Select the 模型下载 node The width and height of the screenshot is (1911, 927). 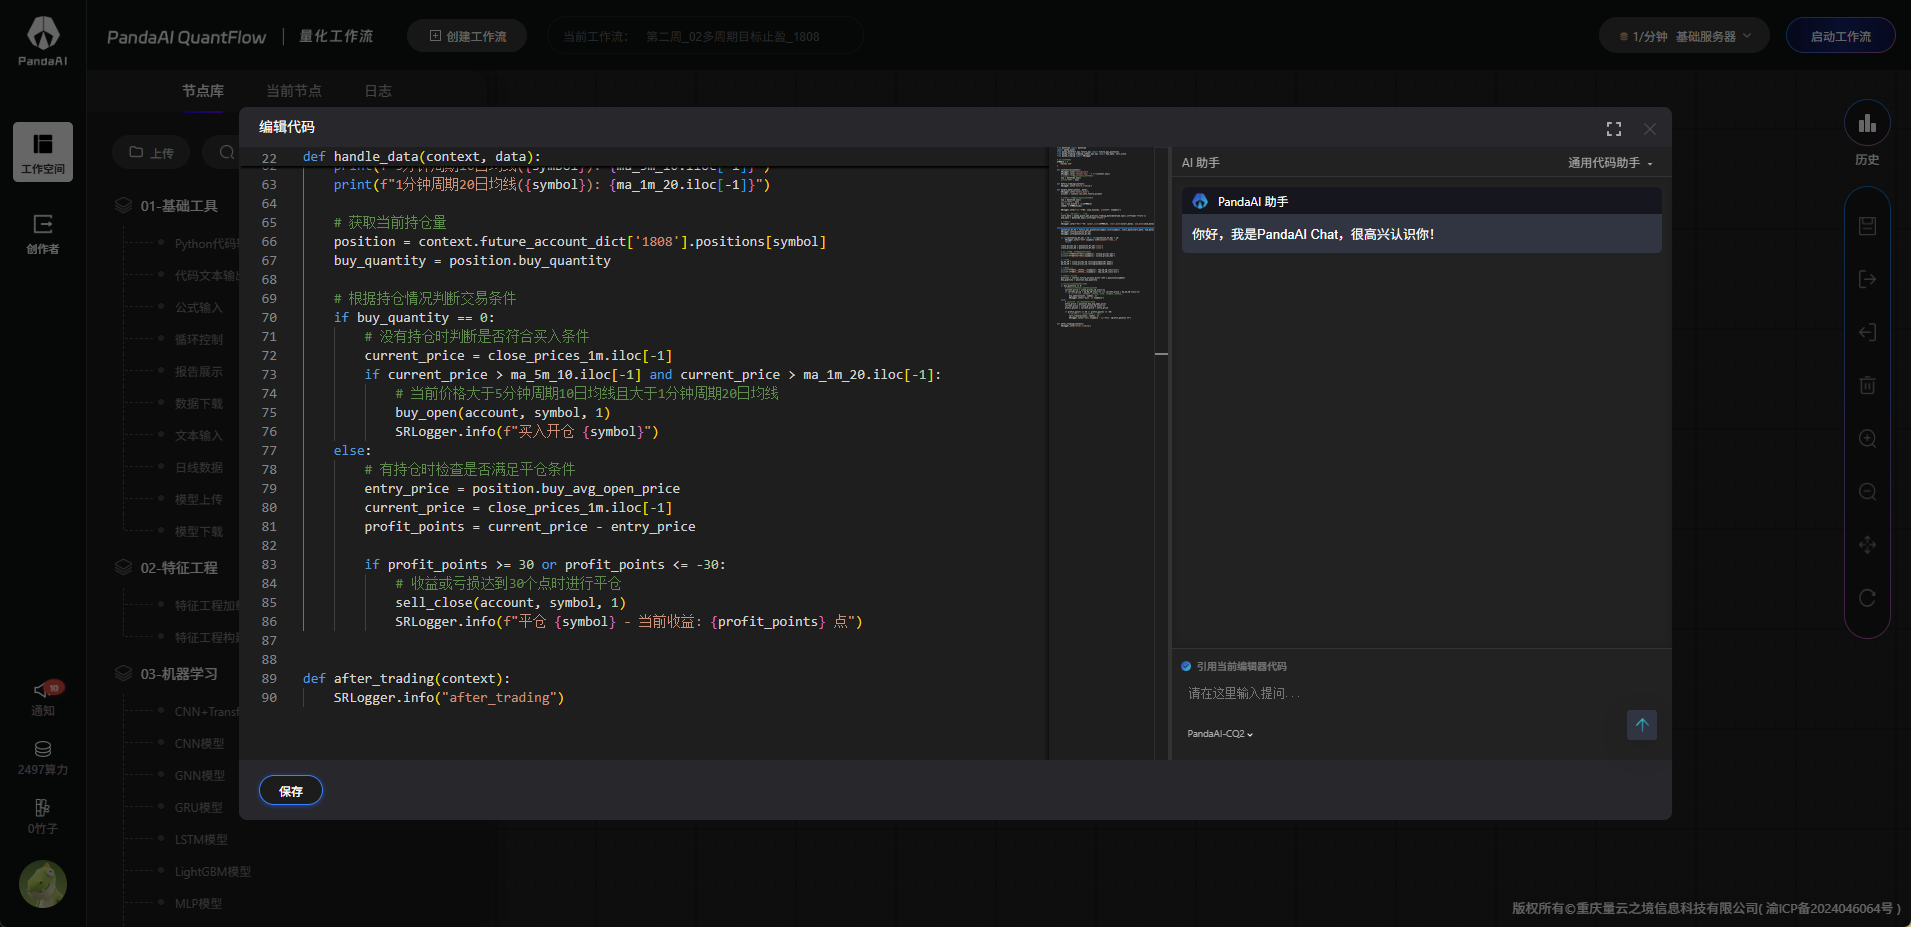(198, 532)
